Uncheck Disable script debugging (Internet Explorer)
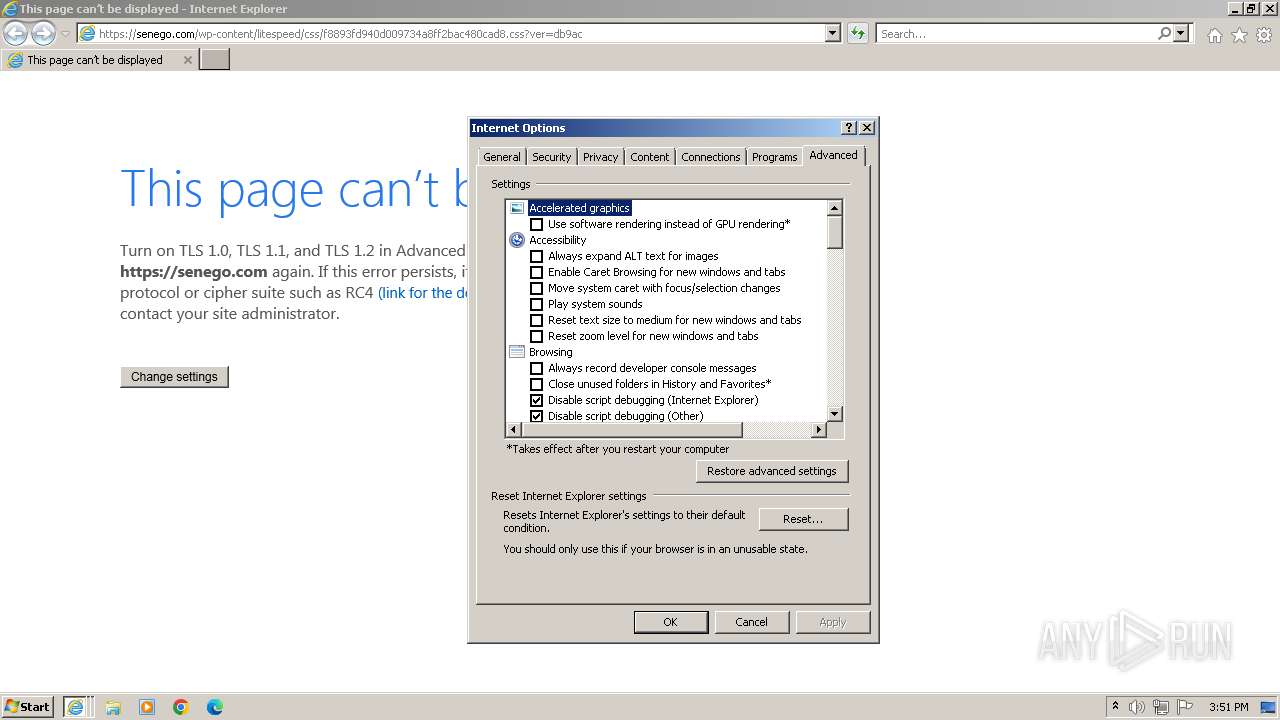The width and height of the screenshot is (1280, 720). [537, 400]
